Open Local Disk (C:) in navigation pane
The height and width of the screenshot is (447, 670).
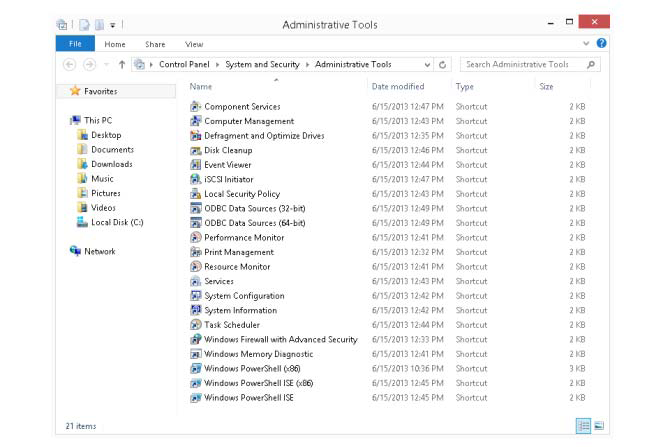[117, 222]
